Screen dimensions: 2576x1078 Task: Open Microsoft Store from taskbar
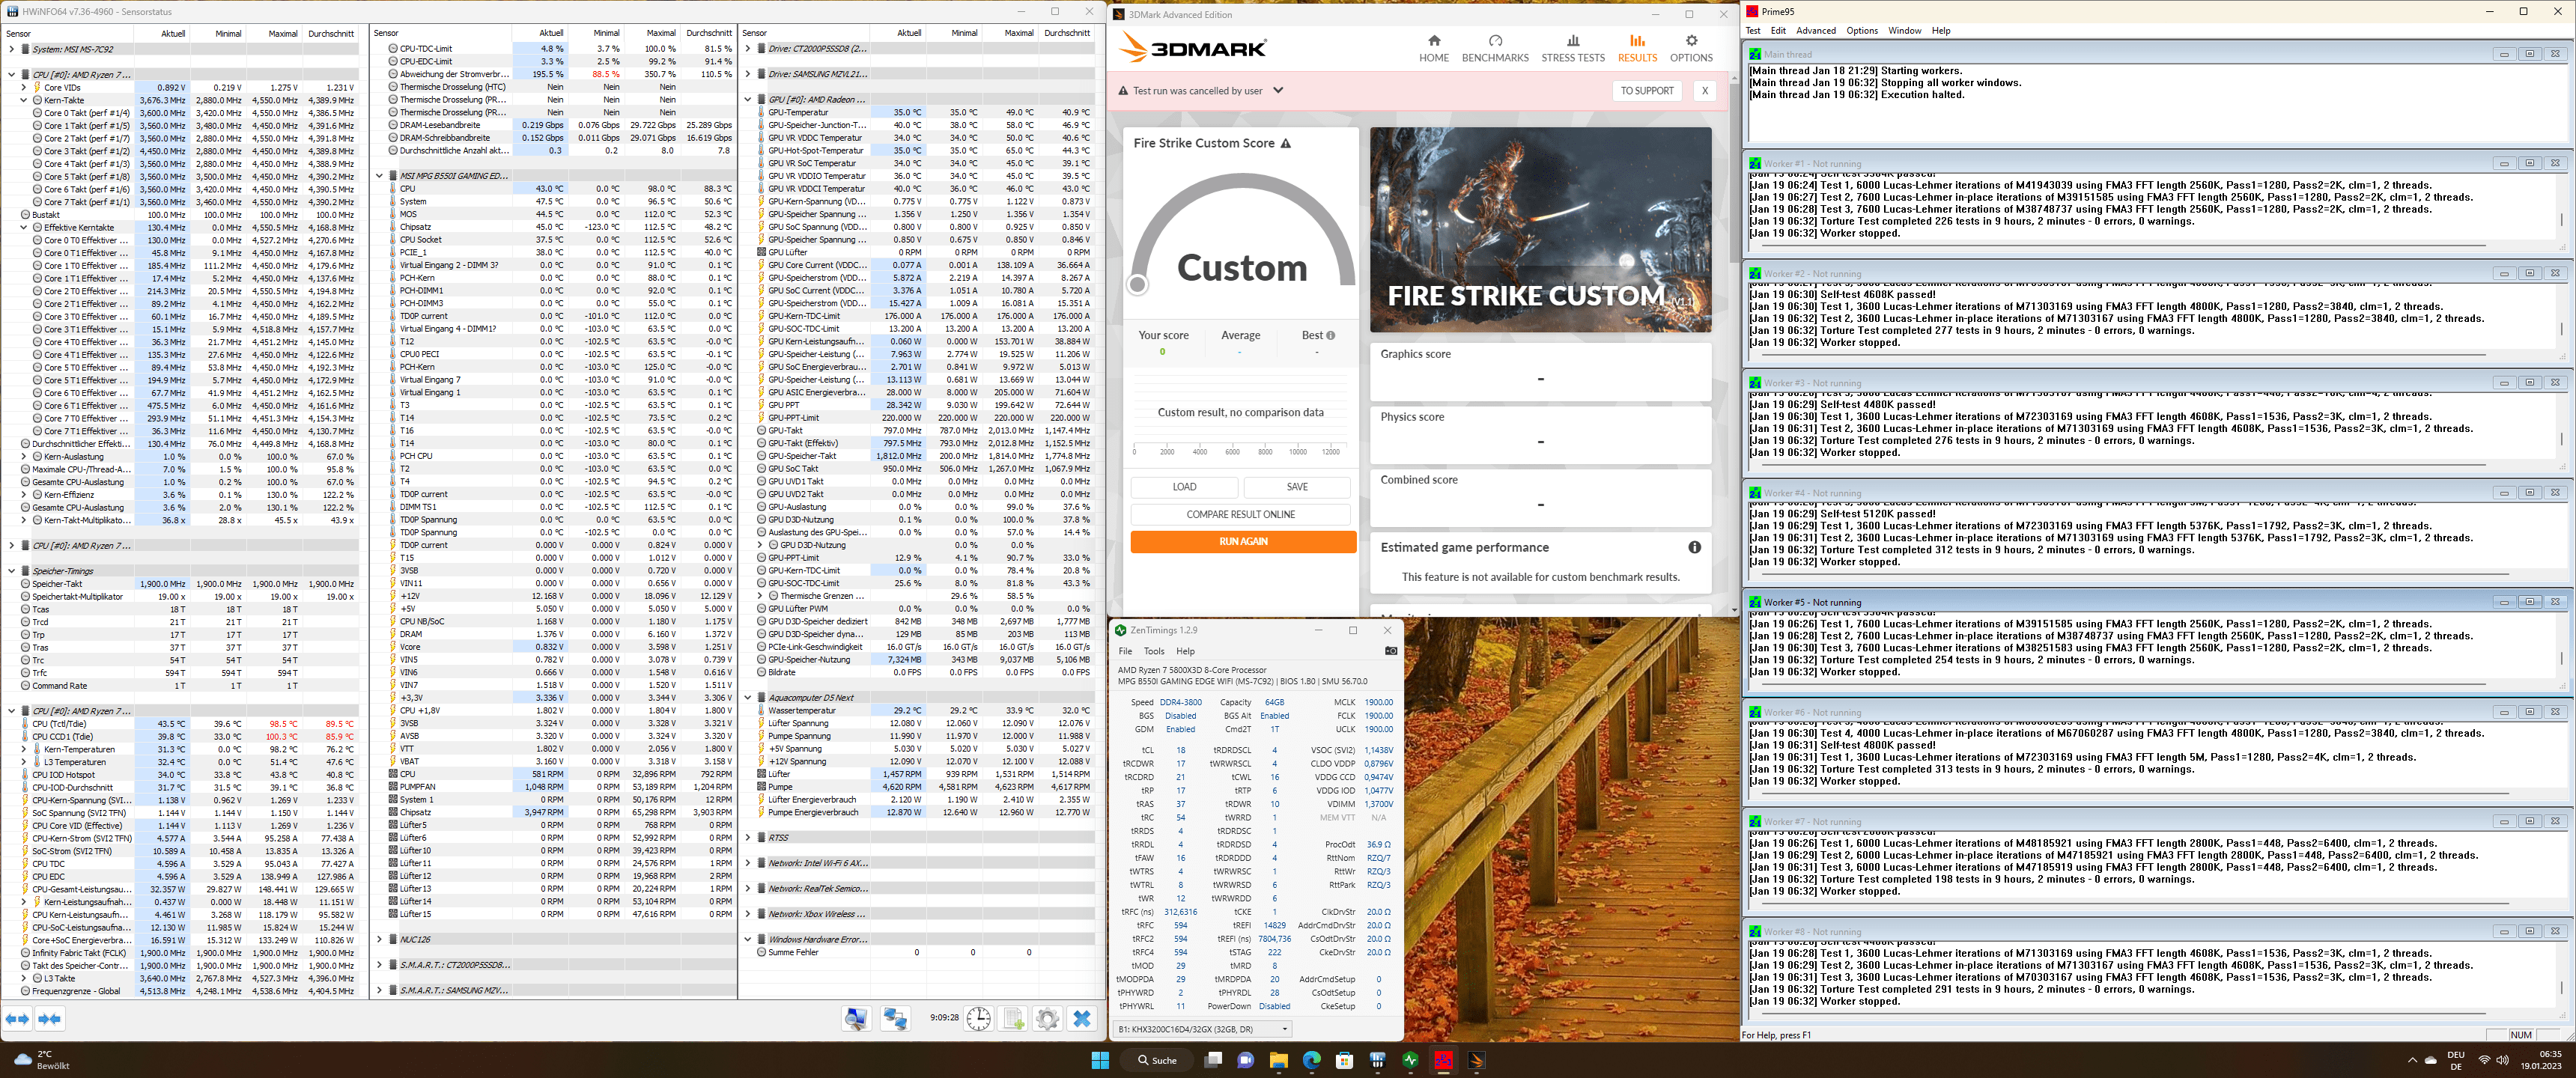pyautogui.click(x=1344, y=1060)
